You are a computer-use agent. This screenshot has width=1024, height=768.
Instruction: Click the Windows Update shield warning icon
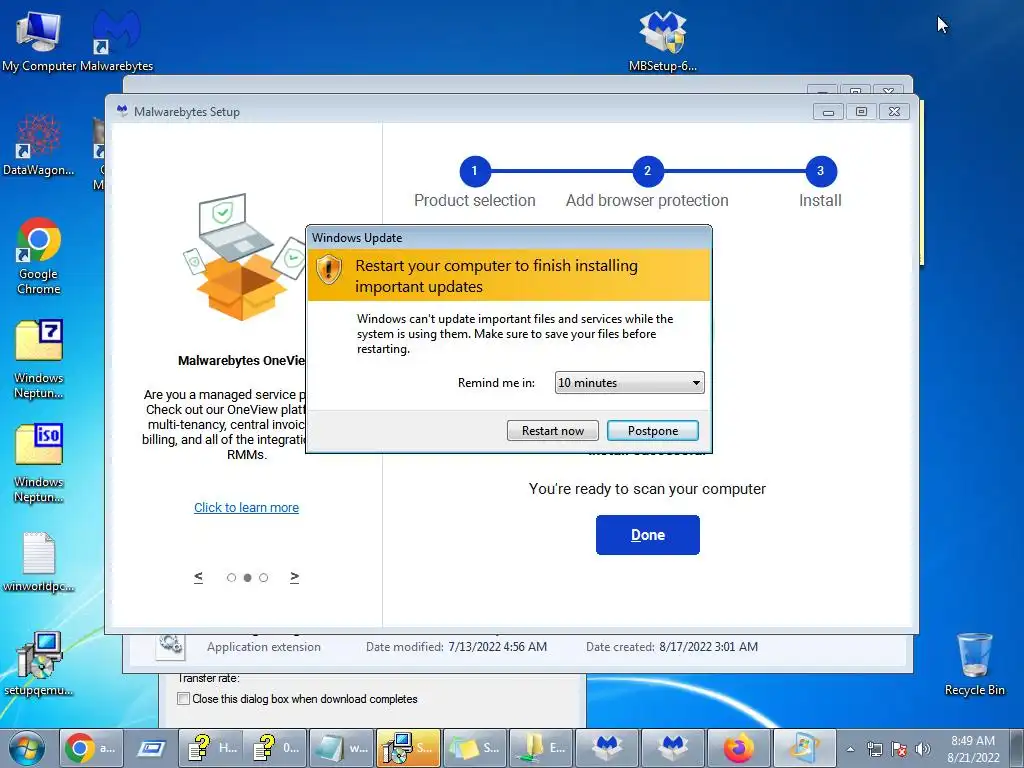pyautogui.click(x=328, y=269)
